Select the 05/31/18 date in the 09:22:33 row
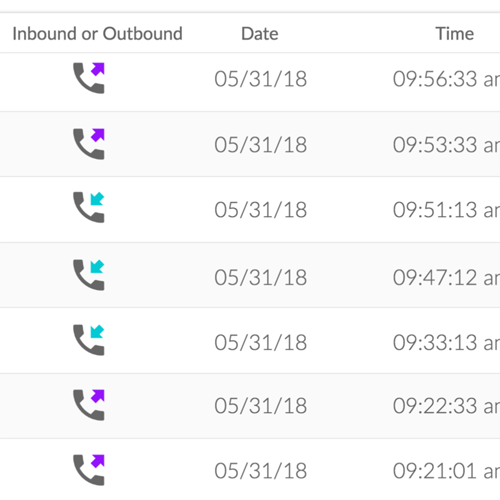Image resolution: width=500 pixels, height=500 pixels. (x=261, y=406)
